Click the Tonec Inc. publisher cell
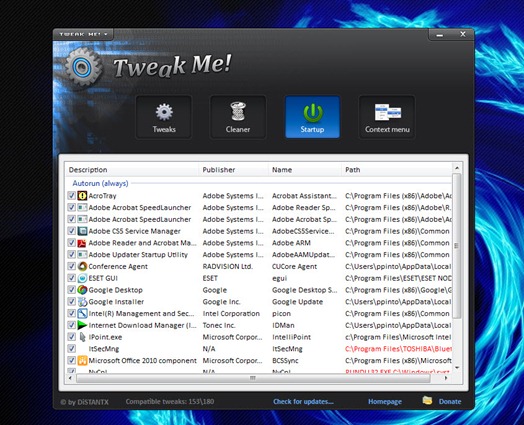 (219, 325)
